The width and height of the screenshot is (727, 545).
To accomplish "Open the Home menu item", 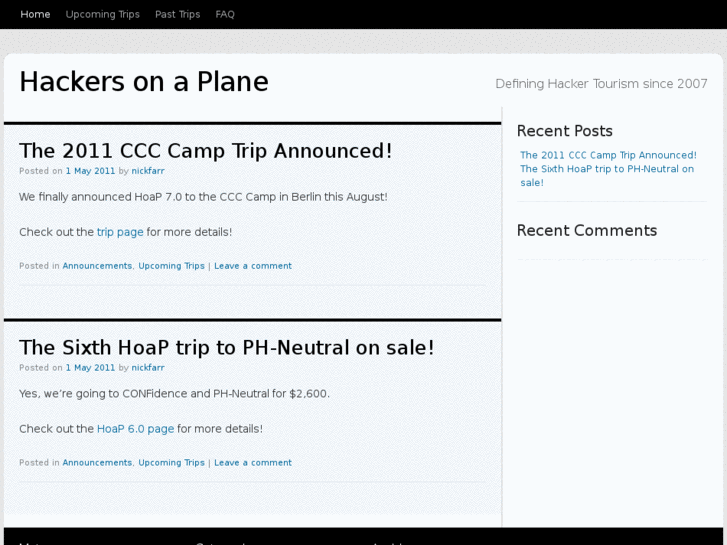I will pyautogui.click(x=35, y=14).
